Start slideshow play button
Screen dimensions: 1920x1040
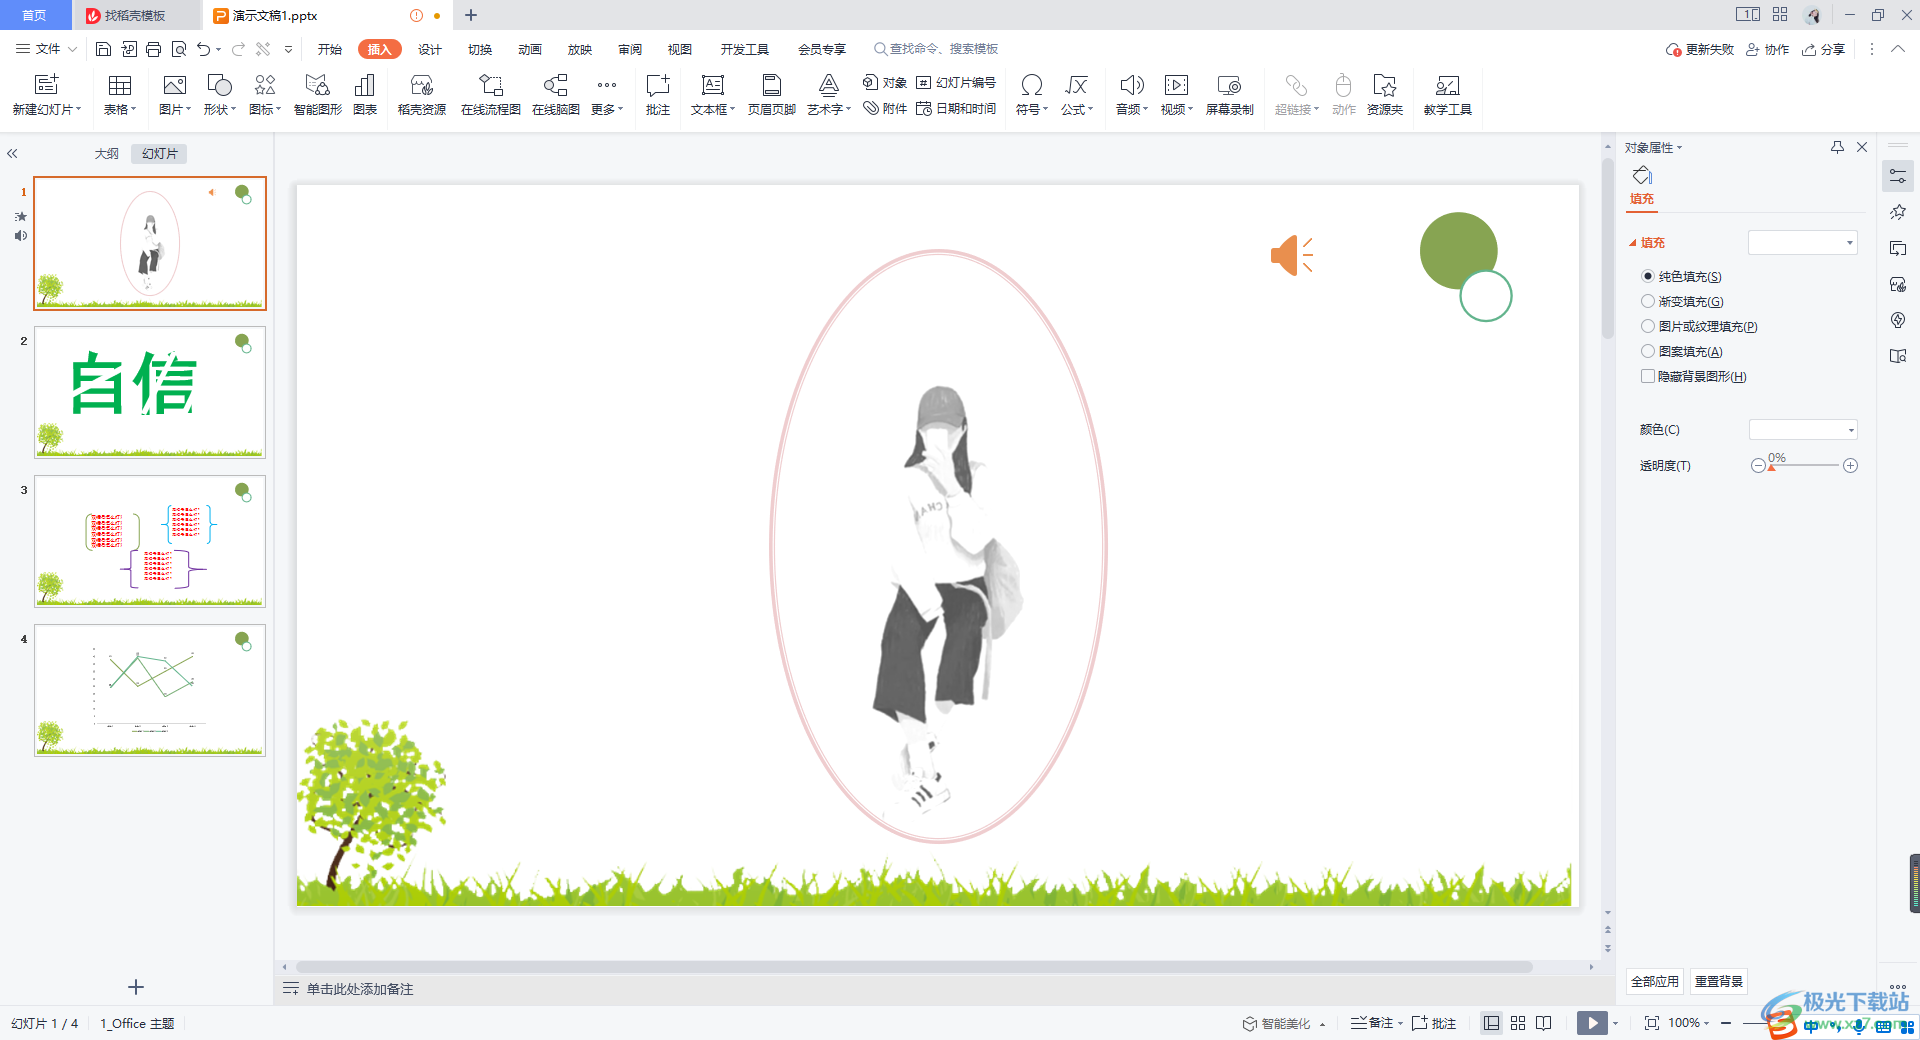[1592, 1023]
